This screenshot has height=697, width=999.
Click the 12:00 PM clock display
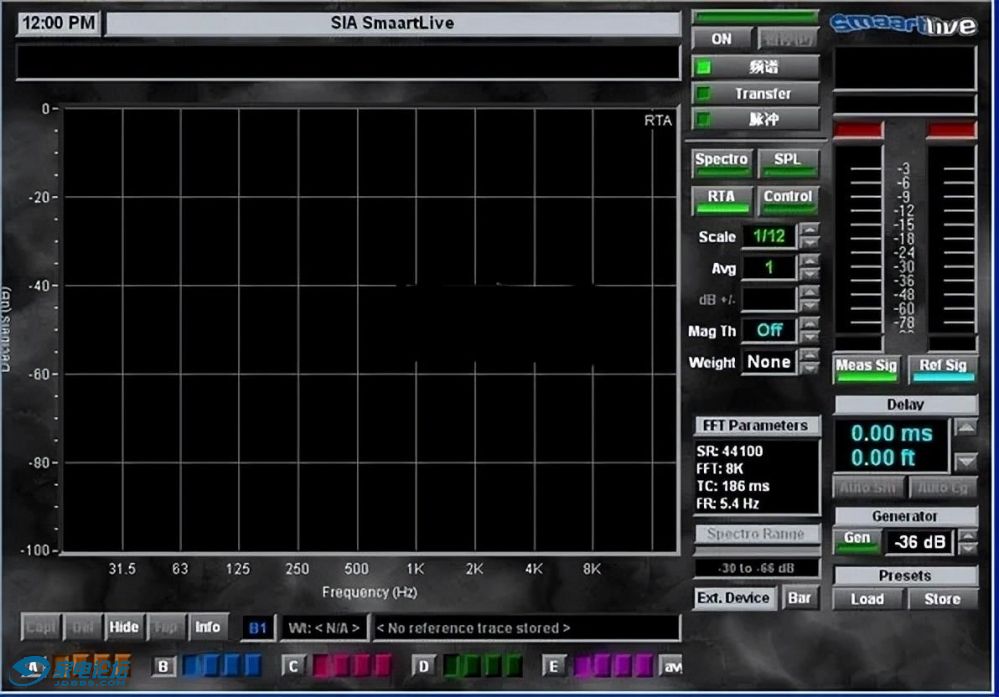59,23
